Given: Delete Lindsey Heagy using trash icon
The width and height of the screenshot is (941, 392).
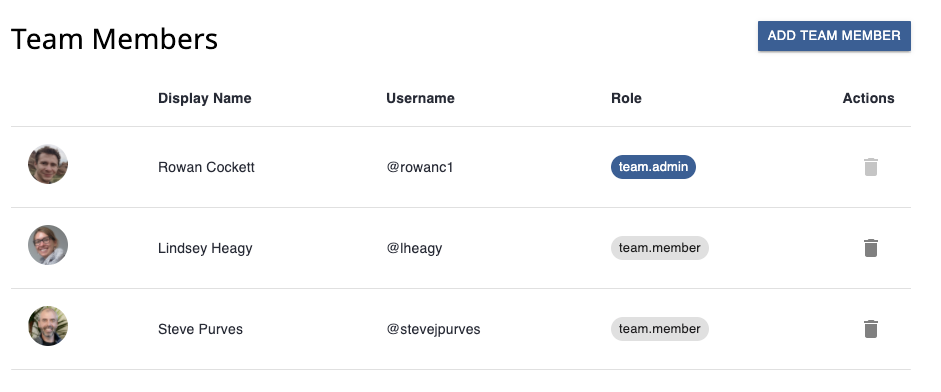Looking at the screenshot, I should (871, 248).
